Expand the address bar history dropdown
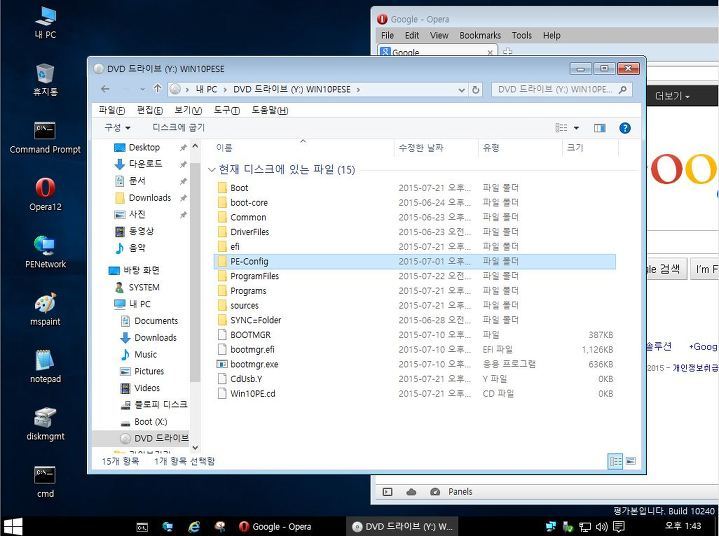 [x=462, y=90]
